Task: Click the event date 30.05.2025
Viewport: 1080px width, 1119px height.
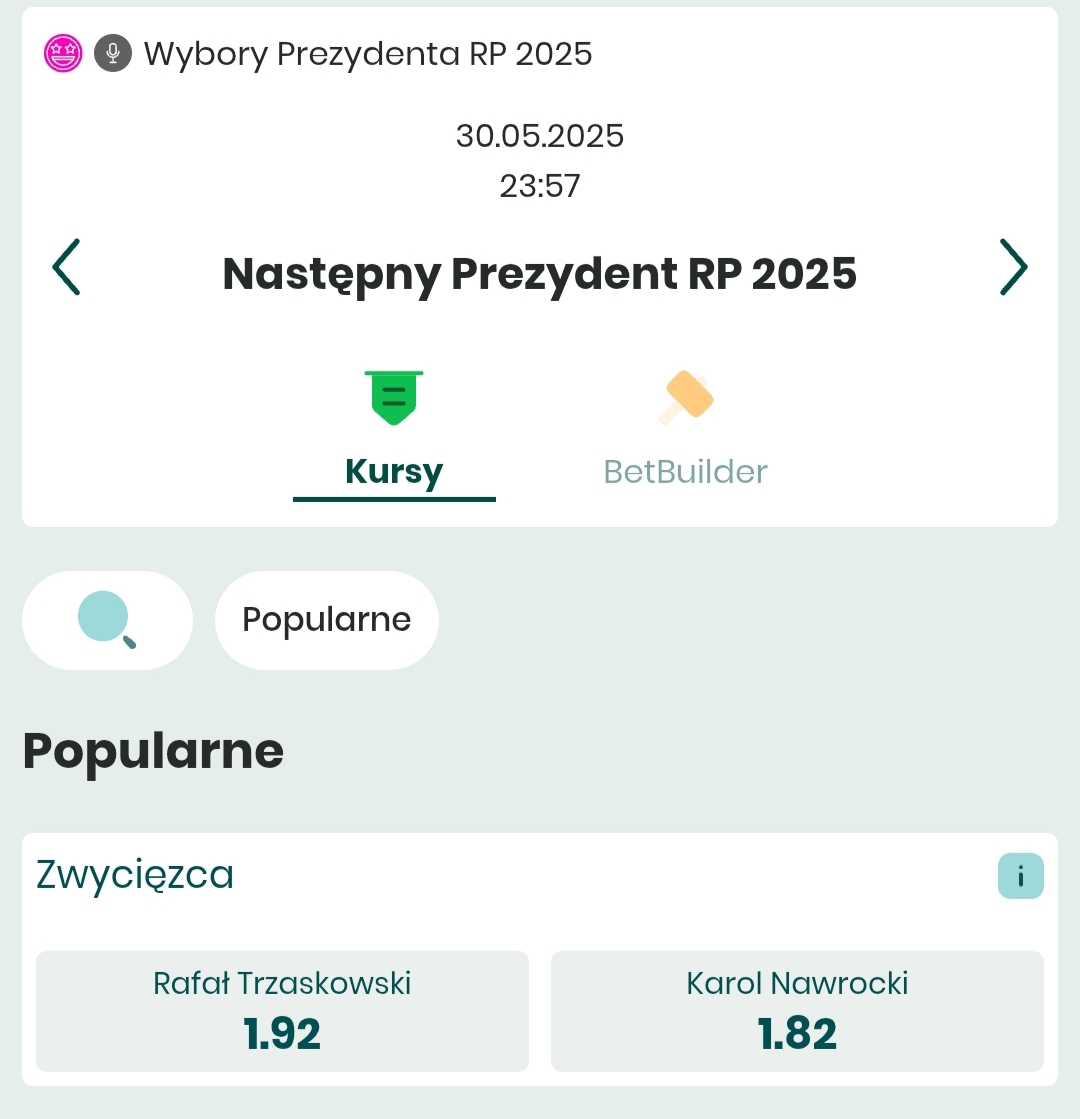Action: pos(540,135)
